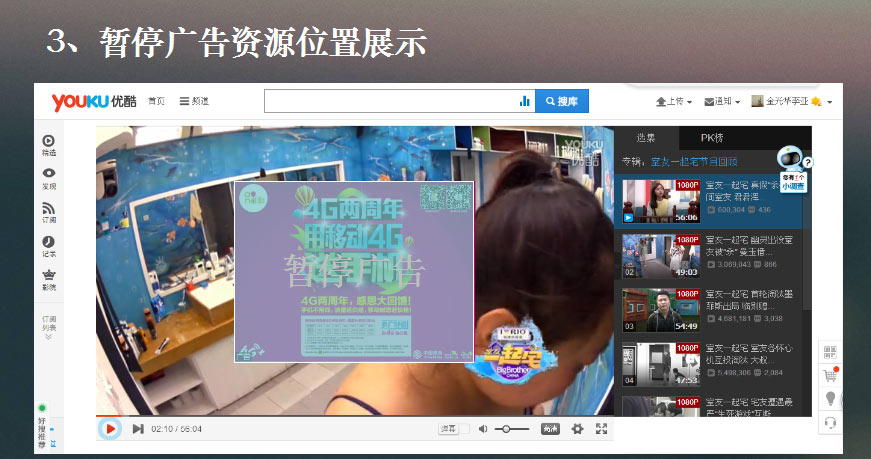This screenshot has width=871, height=459.
Task: Click the play button in player
Action: coord(110,428)
